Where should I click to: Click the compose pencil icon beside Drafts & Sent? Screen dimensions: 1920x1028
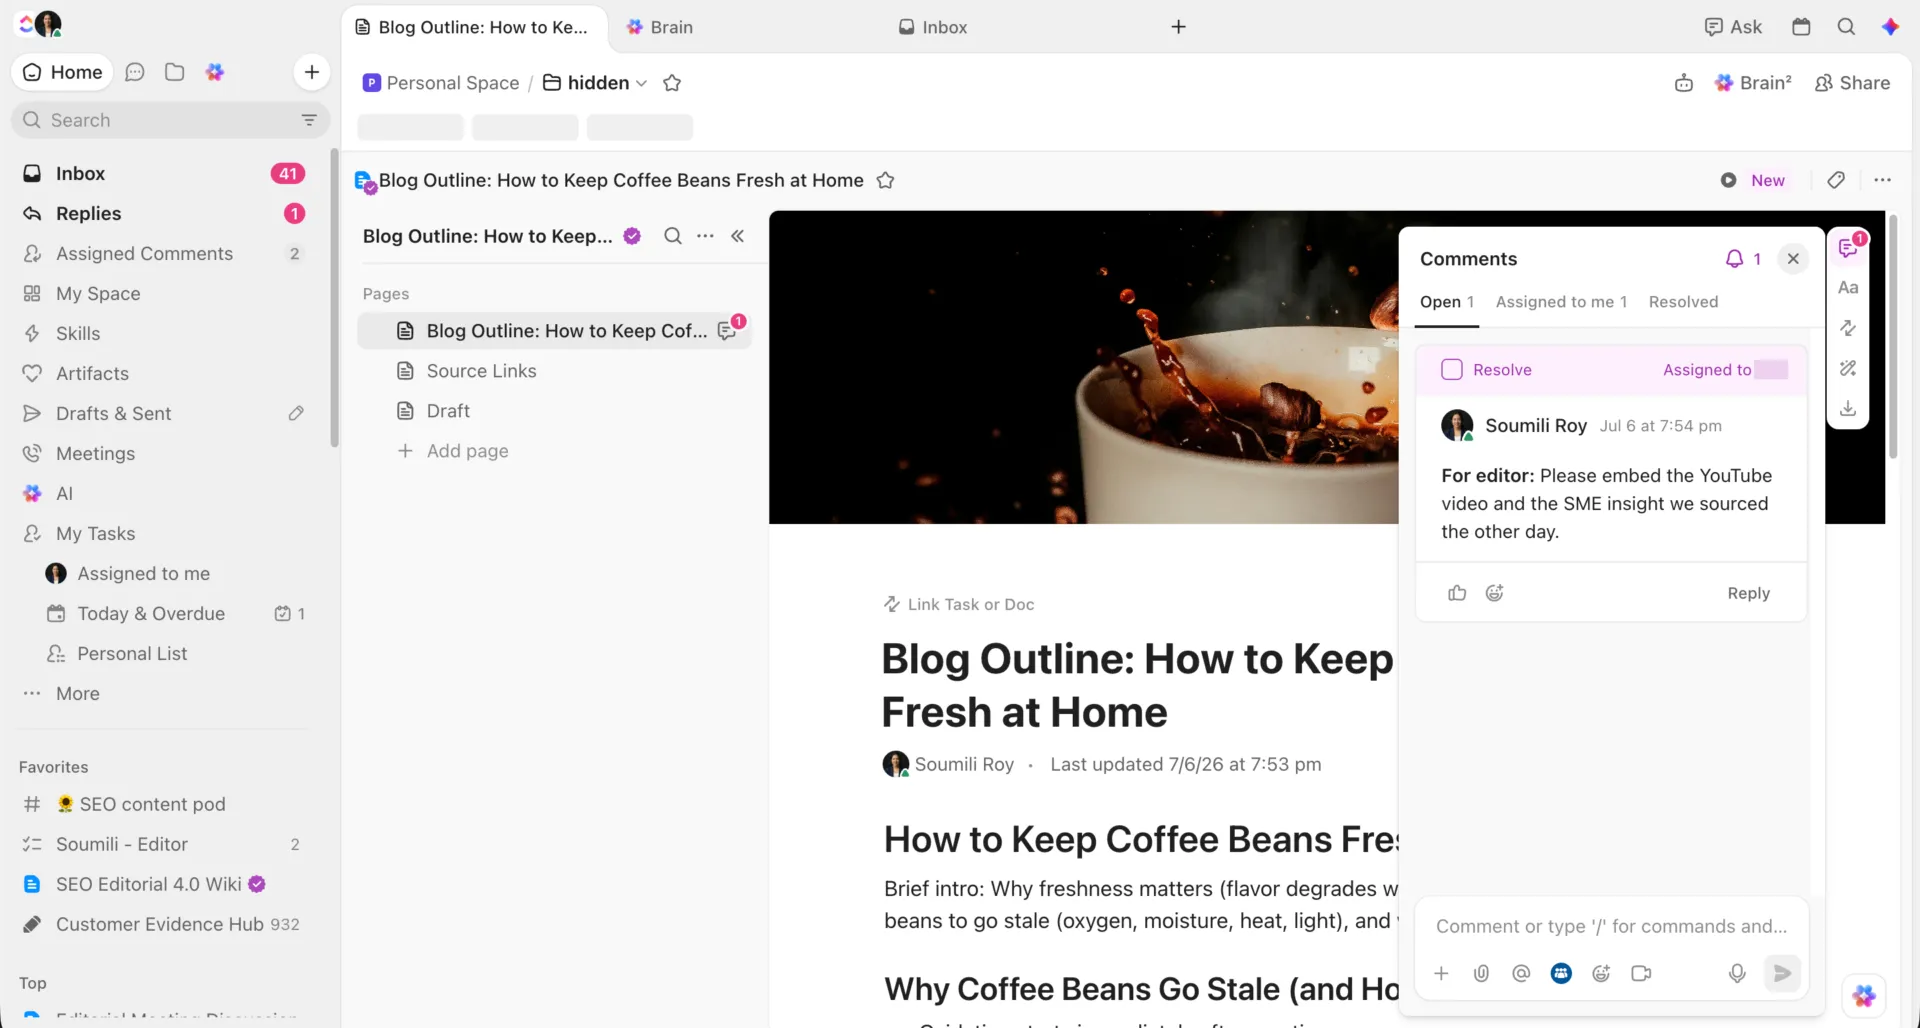tap(296, 413)
